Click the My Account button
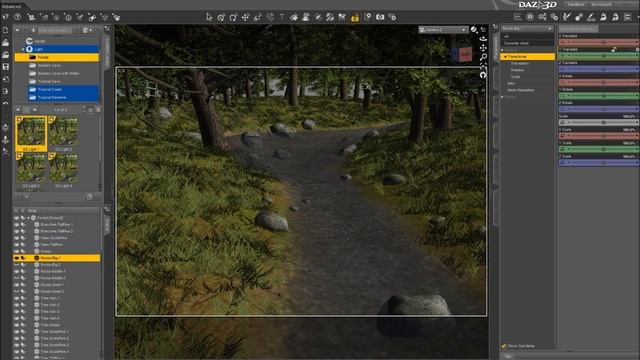The width and height of the screenshot is (640, 360). point(601,4)
